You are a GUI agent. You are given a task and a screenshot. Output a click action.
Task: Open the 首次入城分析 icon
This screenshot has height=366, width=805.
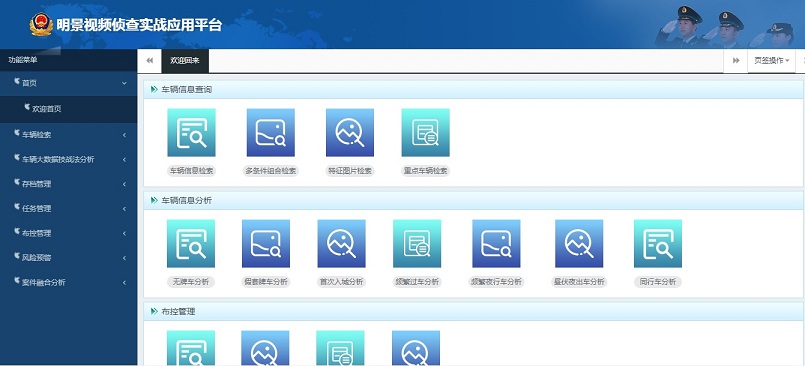[x=341, y=244]
